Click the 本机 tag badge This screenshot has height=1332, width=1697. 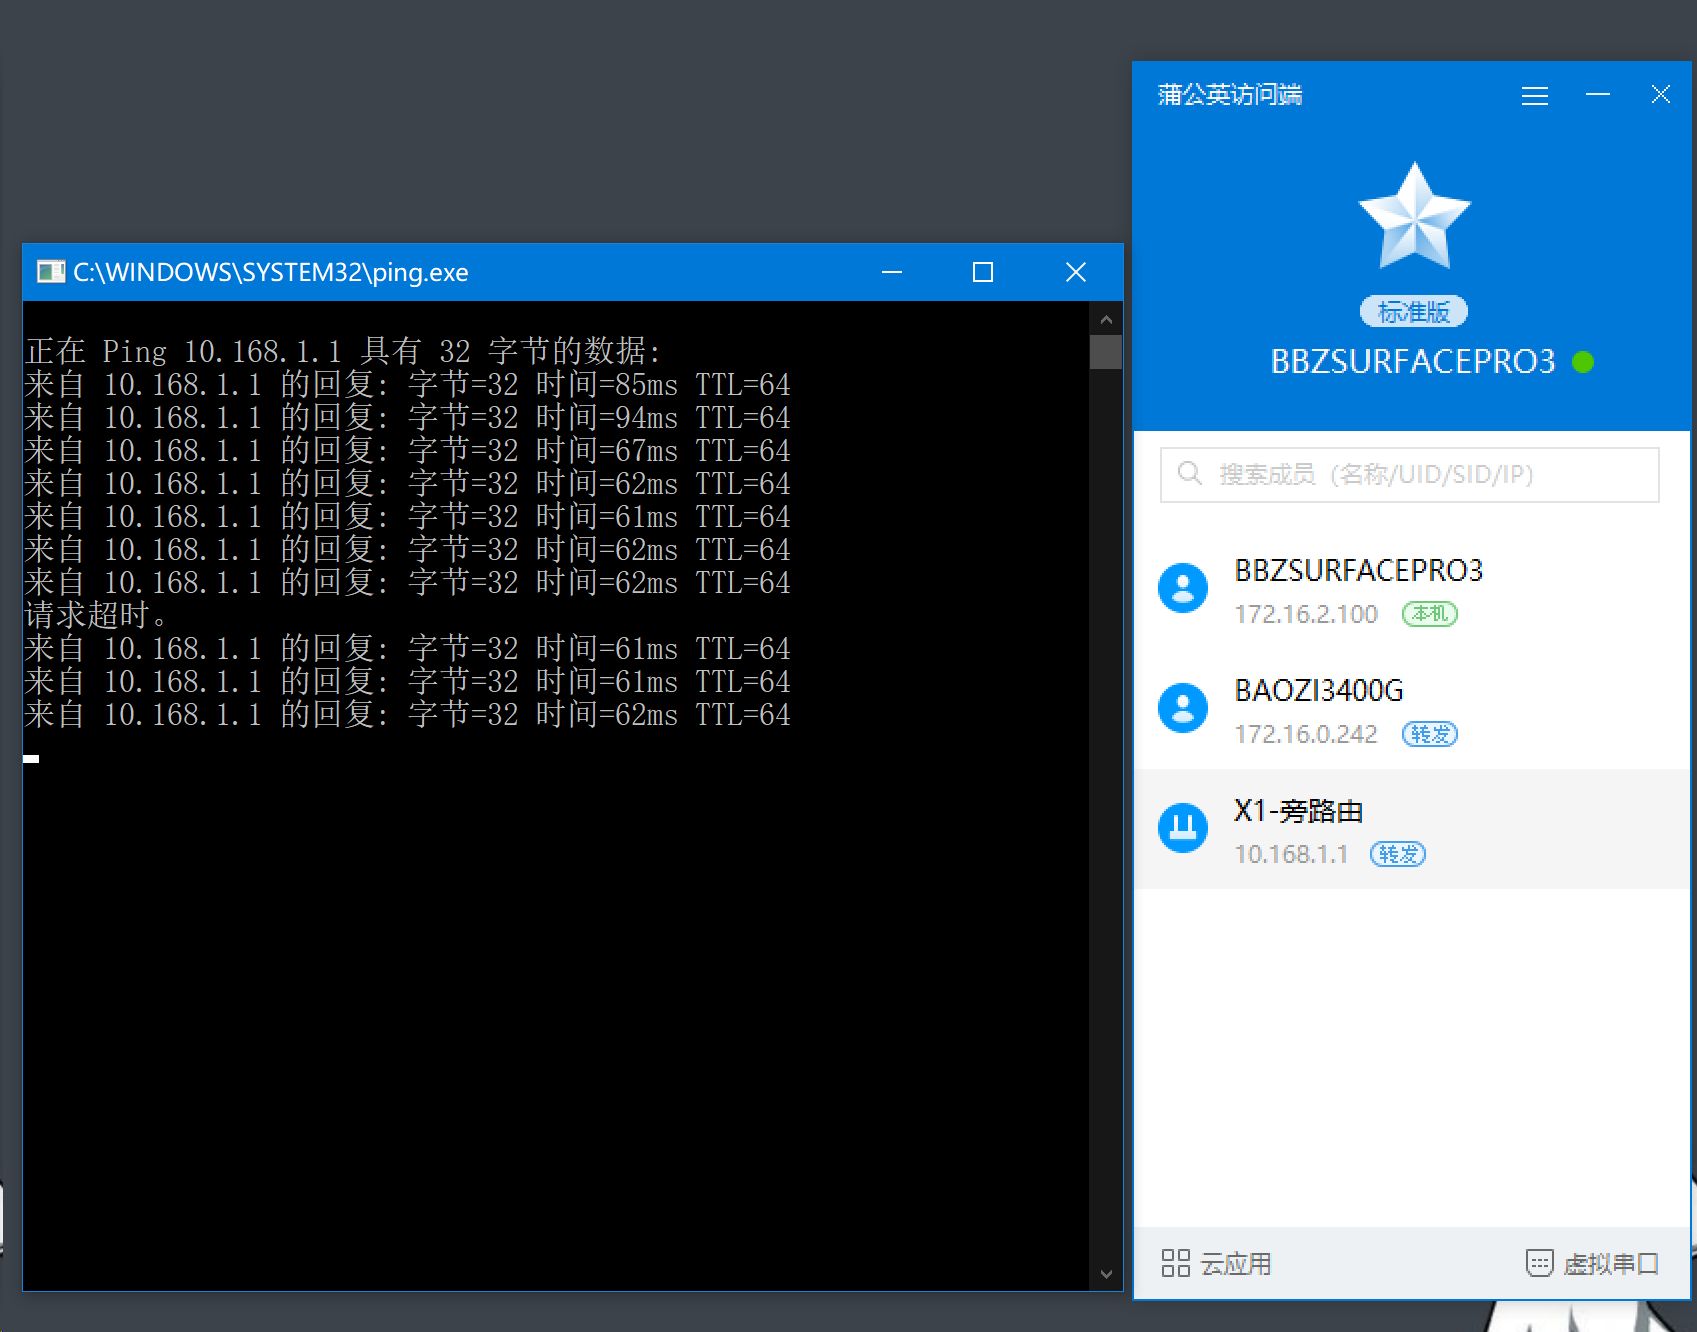click(x=1430, y=614)
